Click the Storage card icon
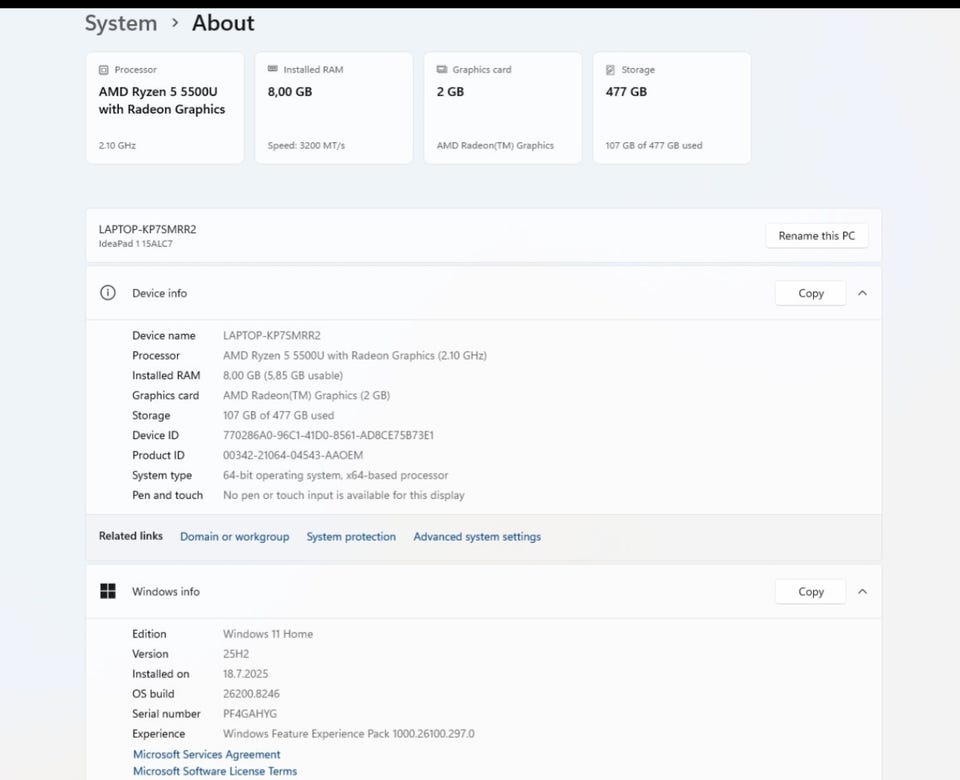960x780 pixels. [610, 70]
